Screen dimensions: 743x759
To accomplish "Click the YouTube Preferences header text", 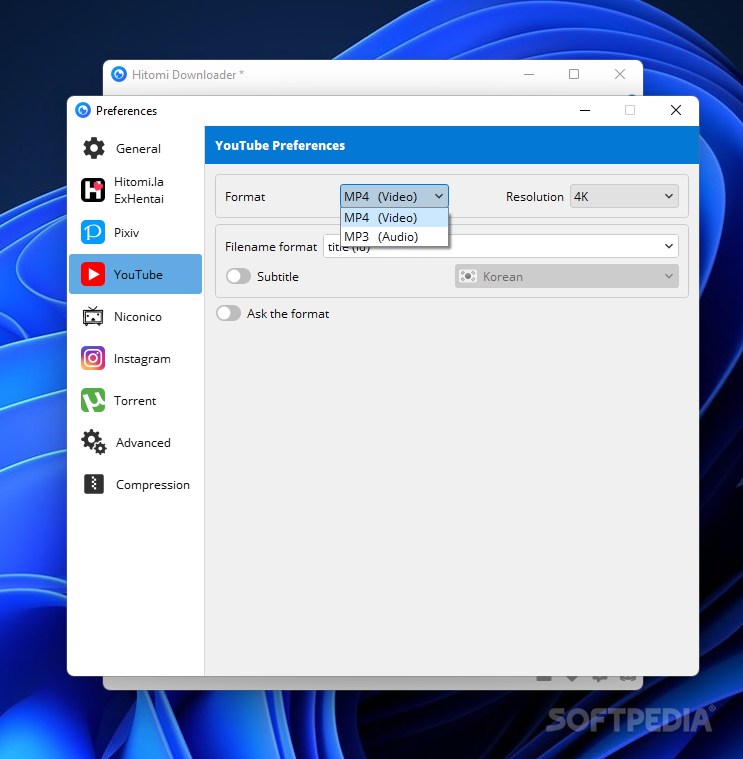I will pos(280,145).
